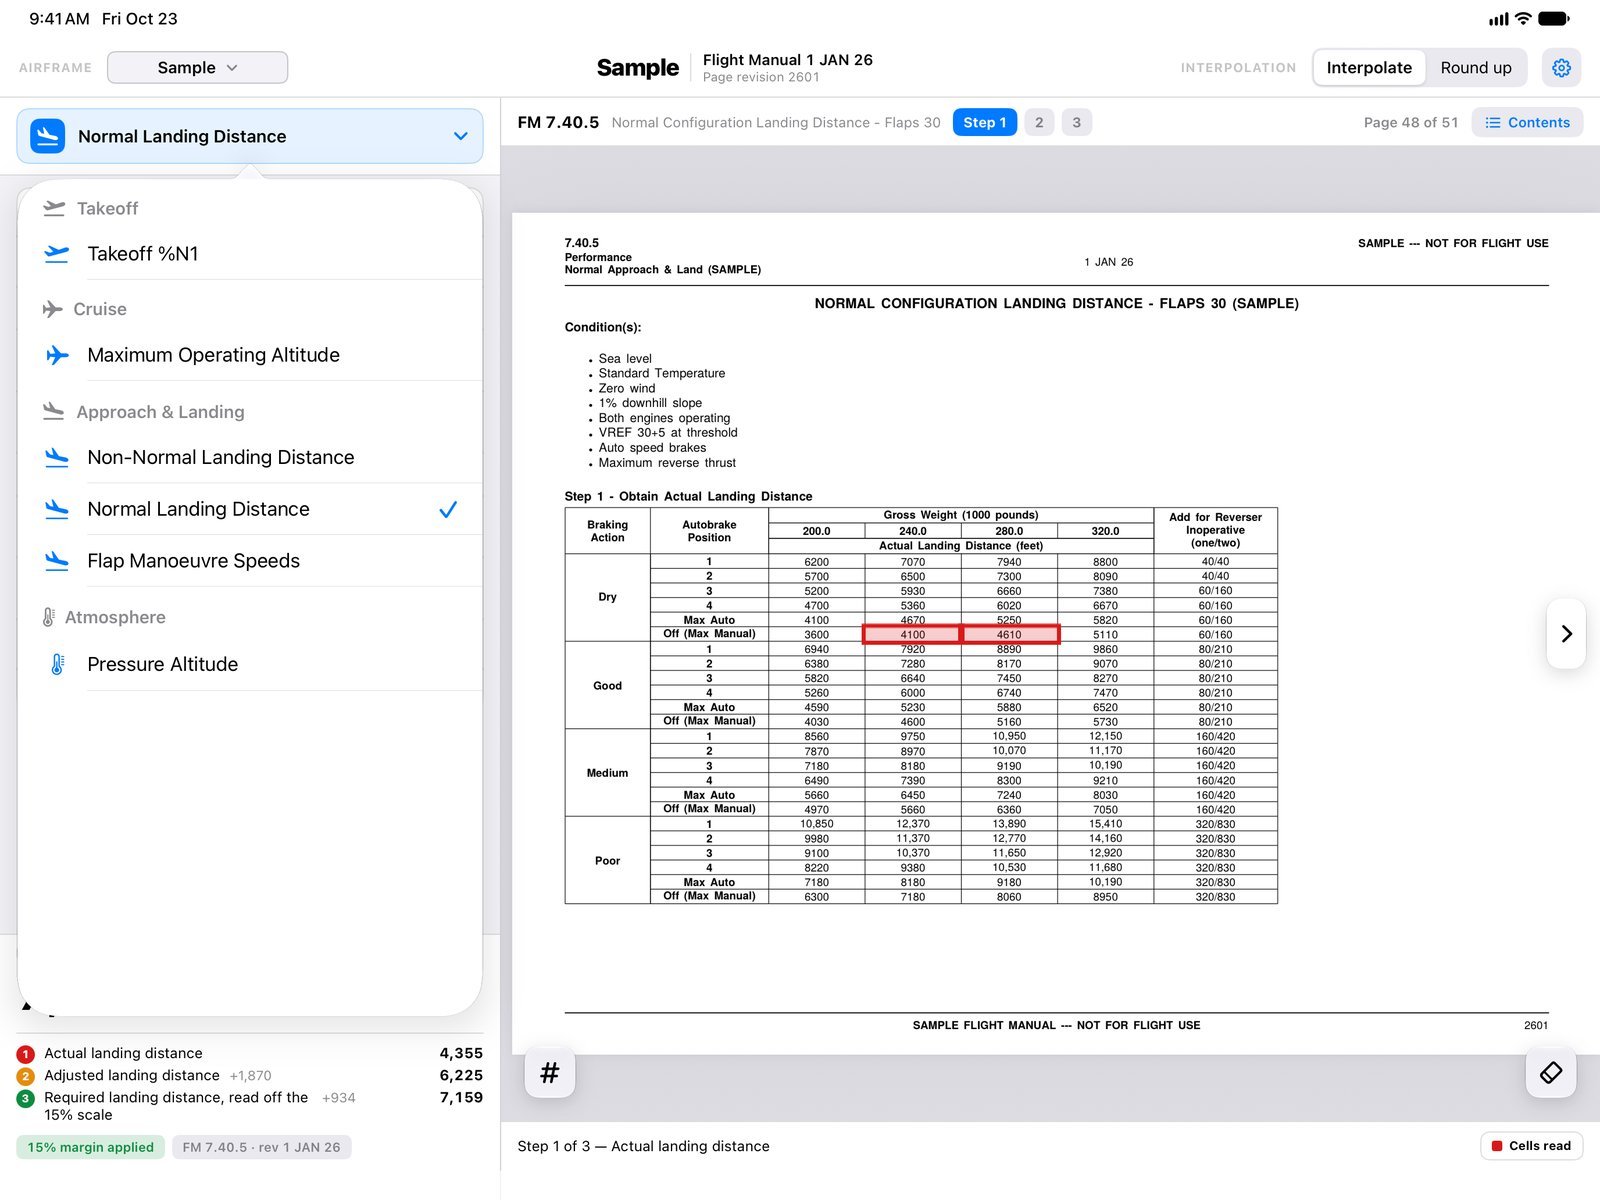This screenshot has height=1200, width=1600.
Task: Click the Flap Manoeuvre Speeds icon
Action: click(x=57, y=561)
